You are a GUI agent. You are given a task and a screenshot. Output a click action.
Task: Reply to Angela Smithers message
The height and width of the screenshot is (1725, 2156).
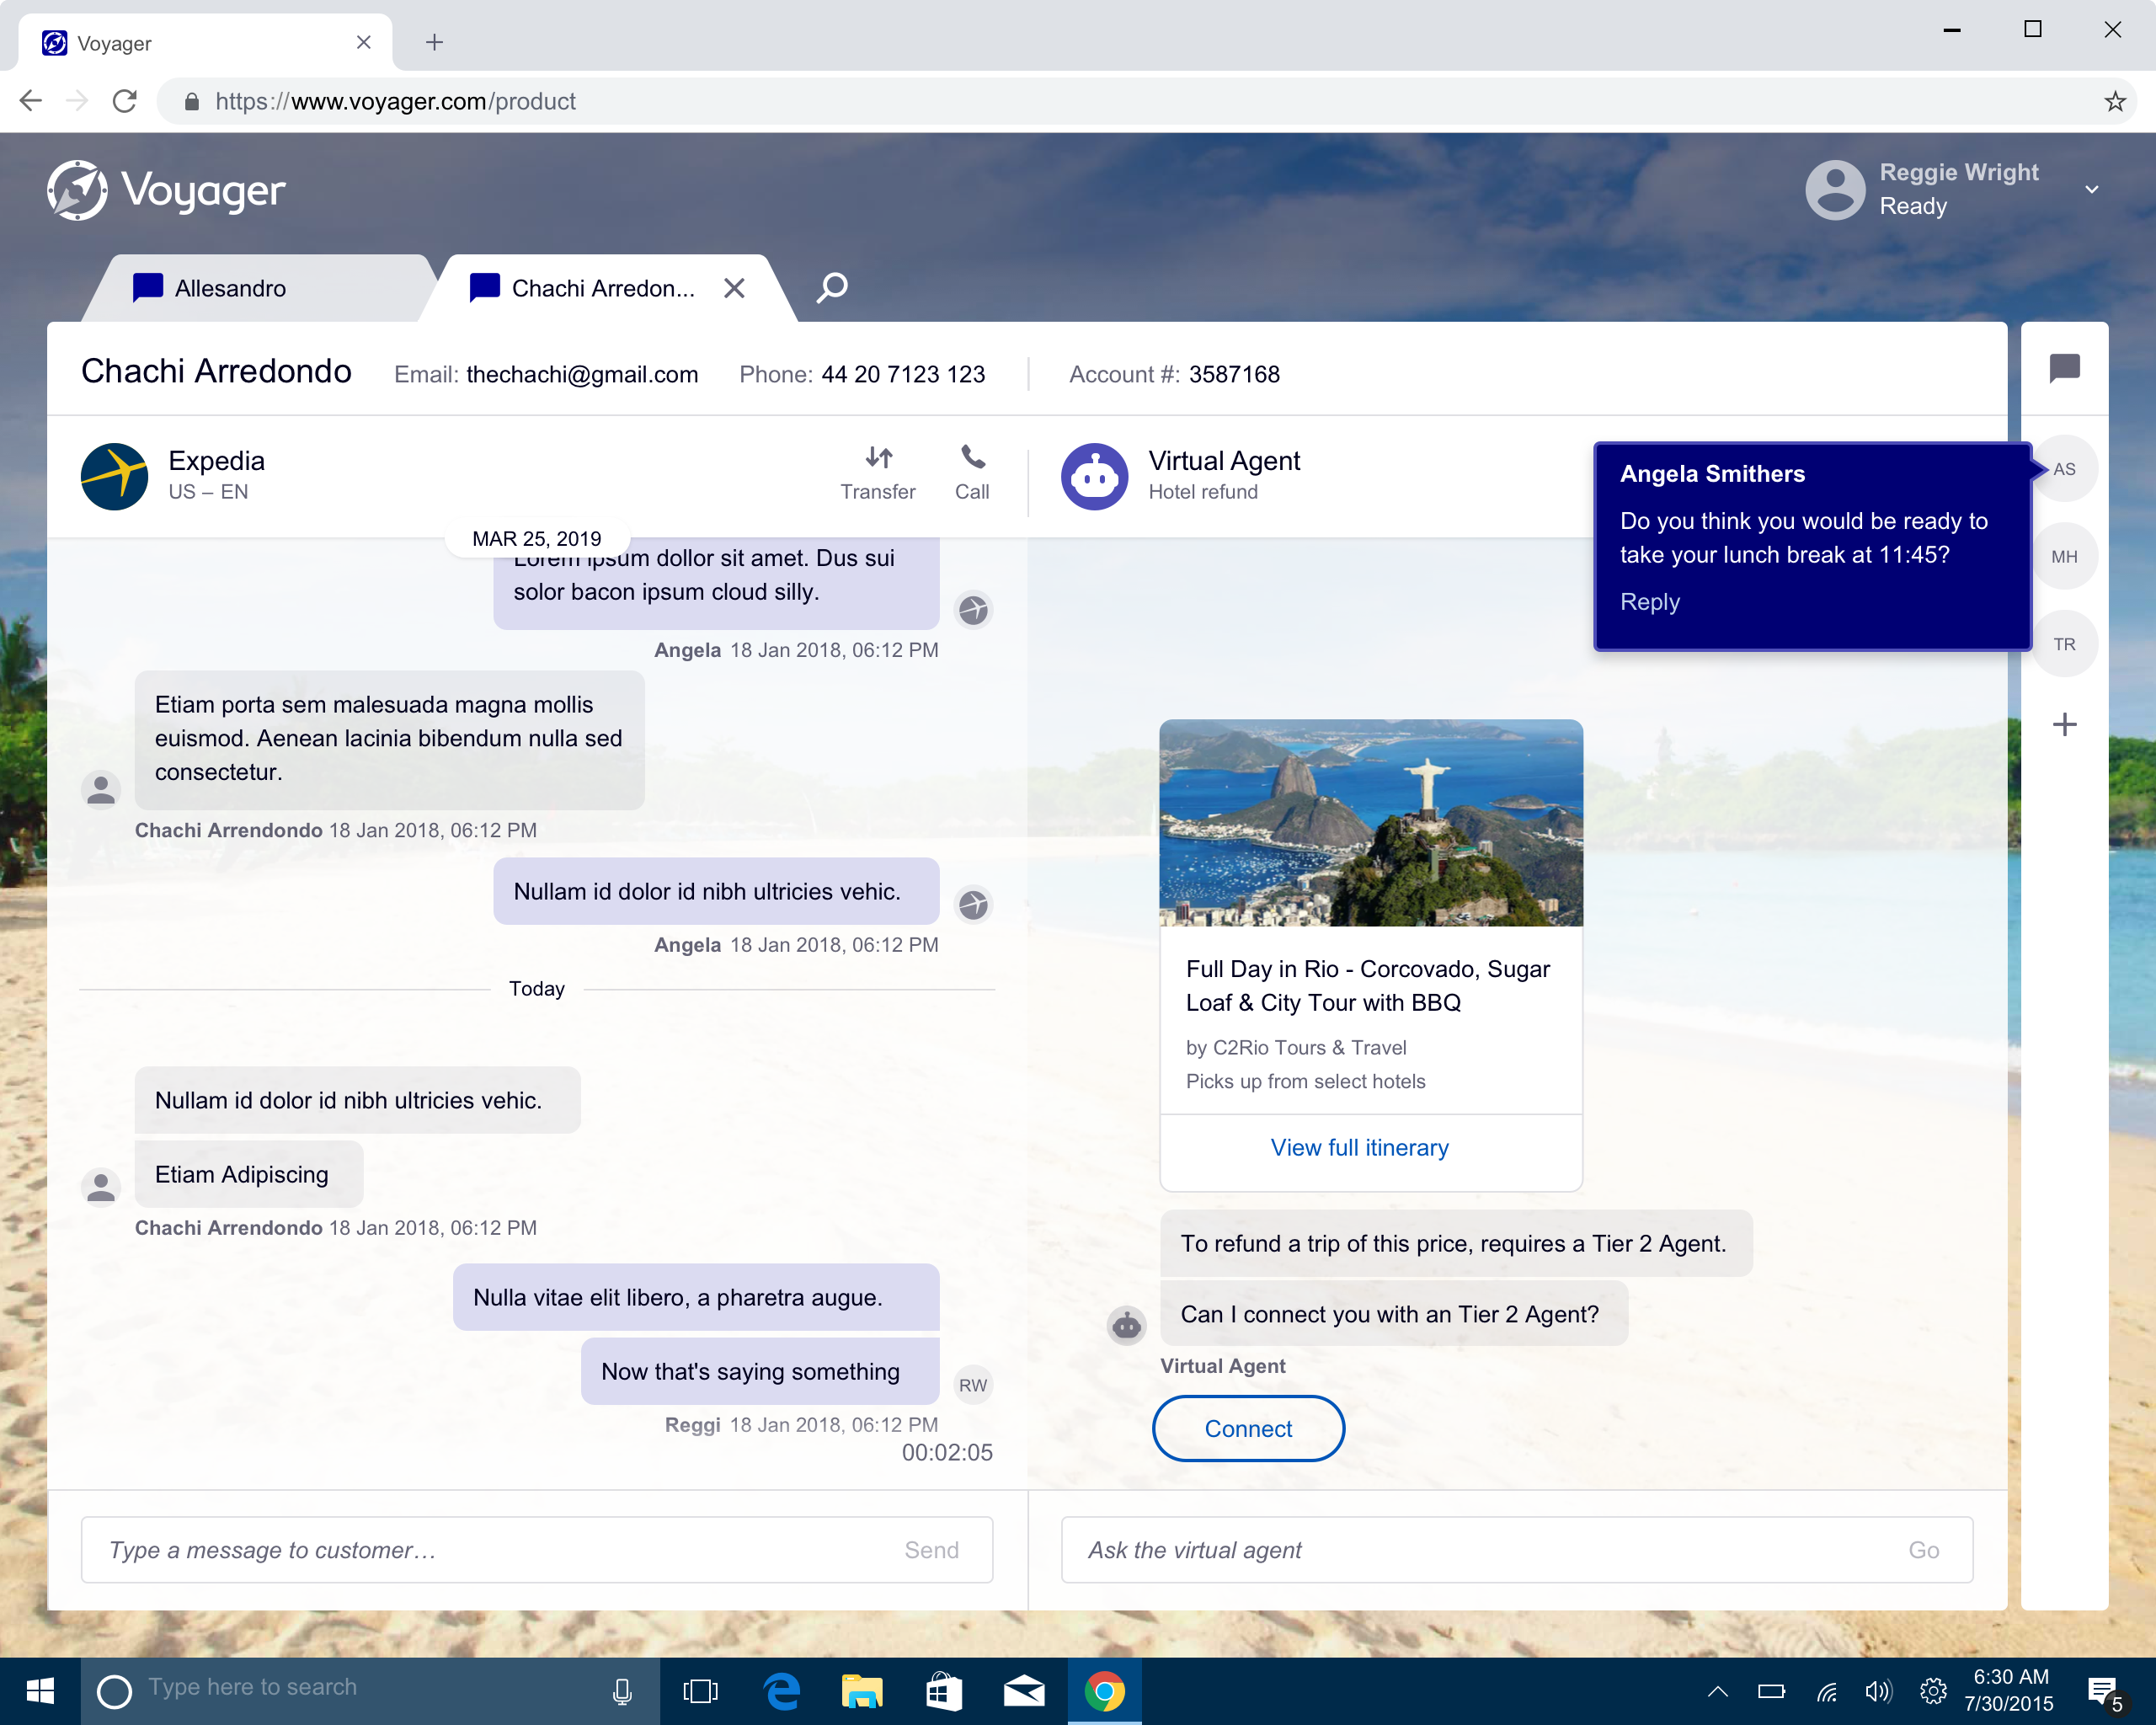coord(1649,601)
